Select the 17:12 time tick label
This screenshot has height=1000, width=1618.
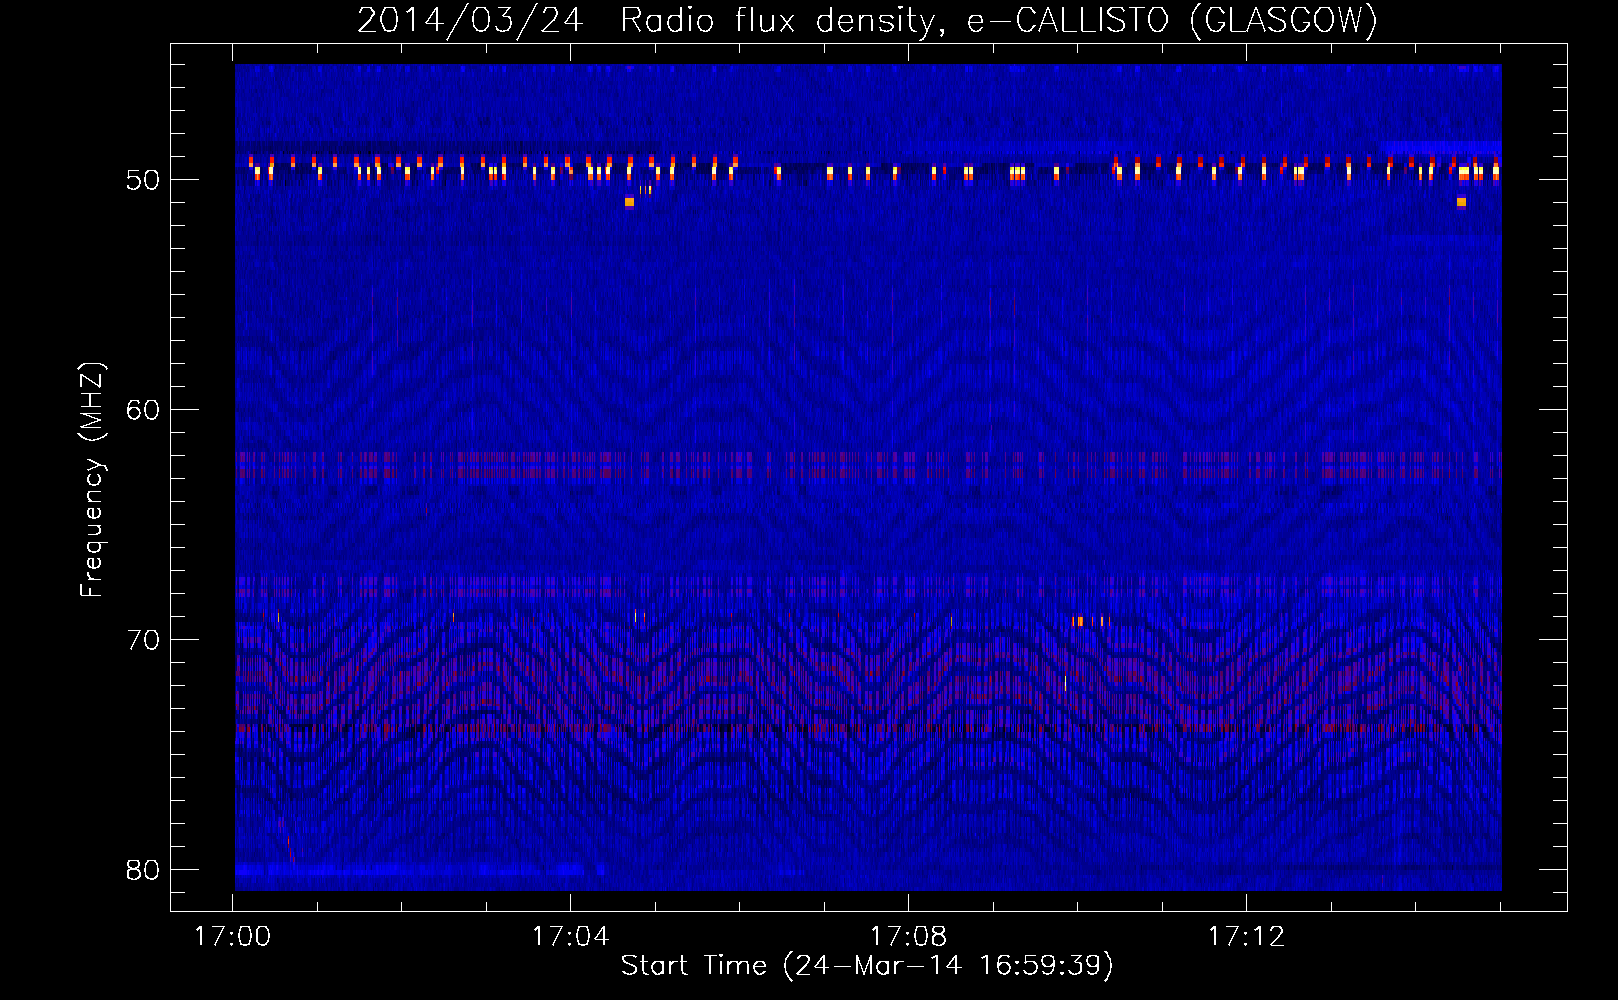(1246, 937)
